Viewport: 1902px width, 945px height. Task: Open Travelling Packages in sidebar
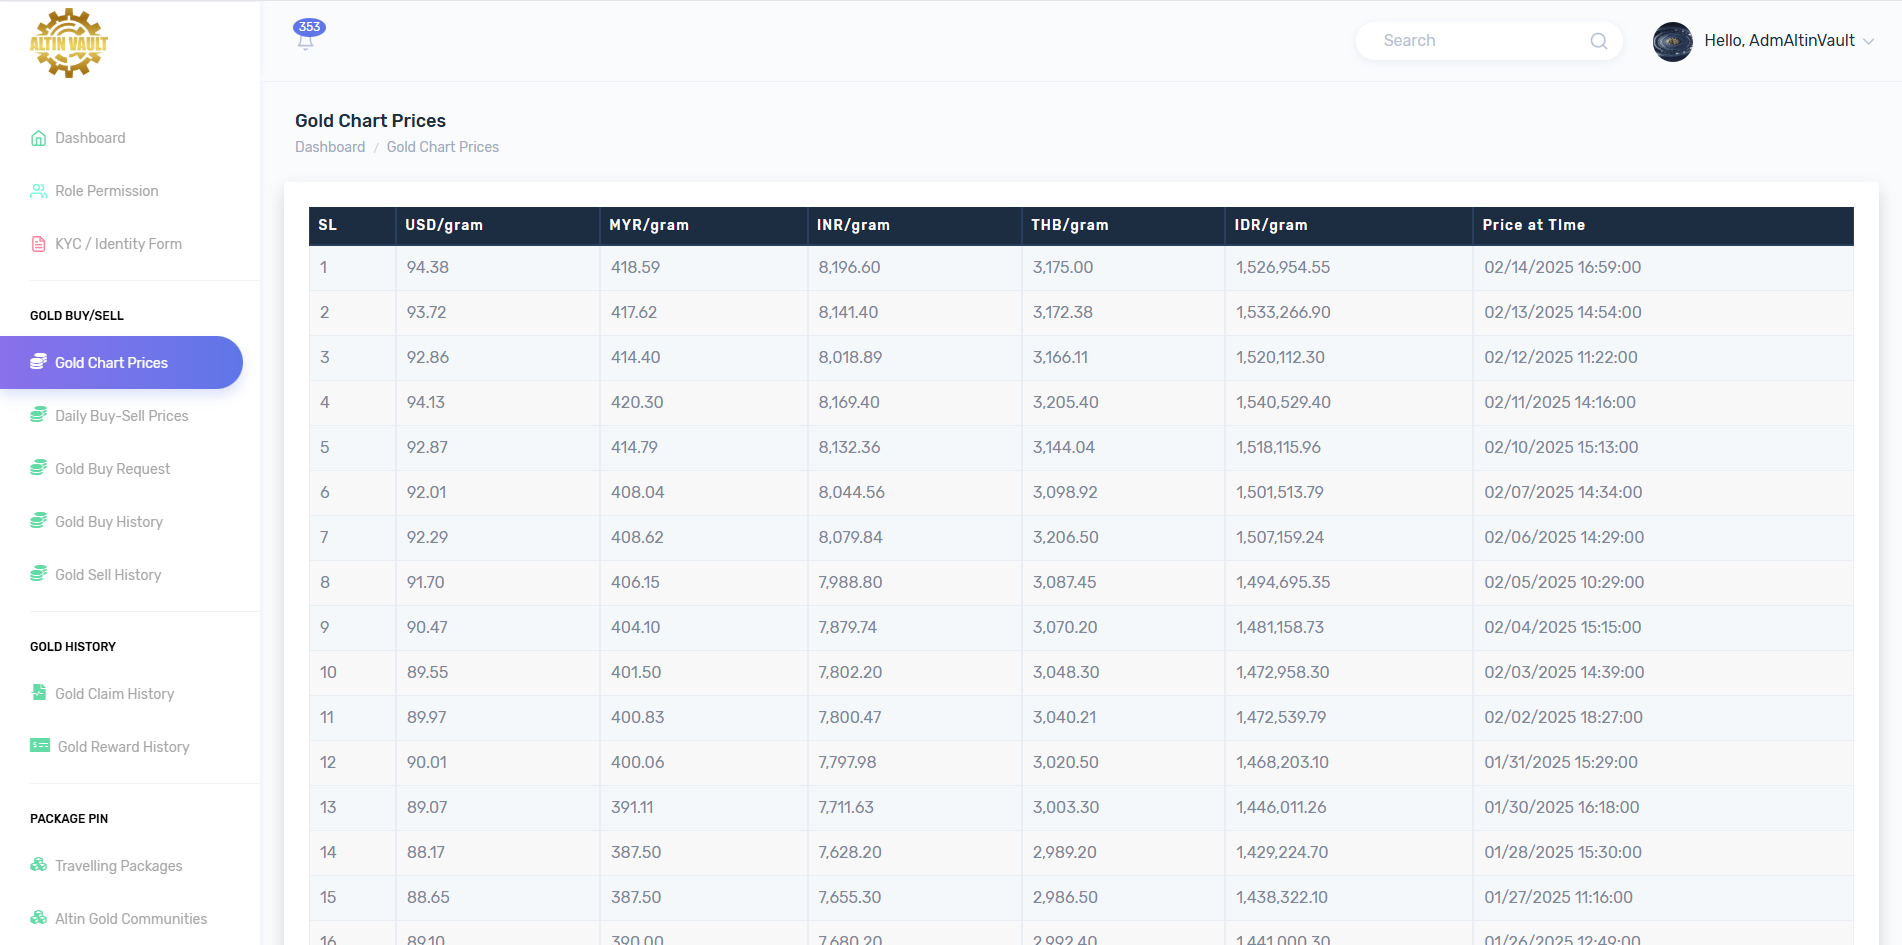(118, 866)
